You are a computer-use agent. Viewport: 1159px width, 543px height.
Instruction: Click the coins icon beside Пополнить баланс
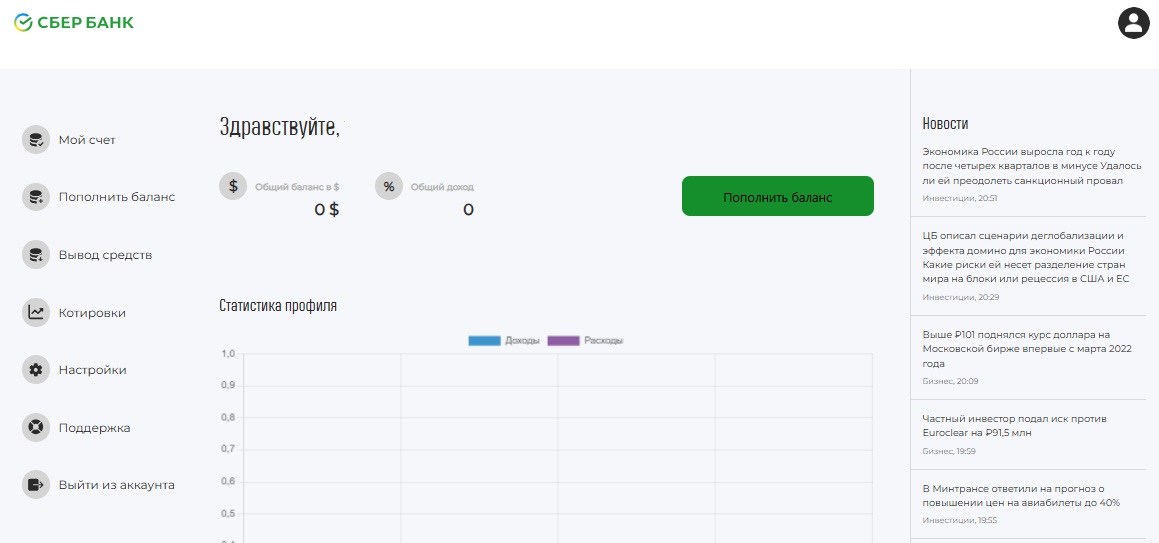pyautogui.click(x=35, y=197)
